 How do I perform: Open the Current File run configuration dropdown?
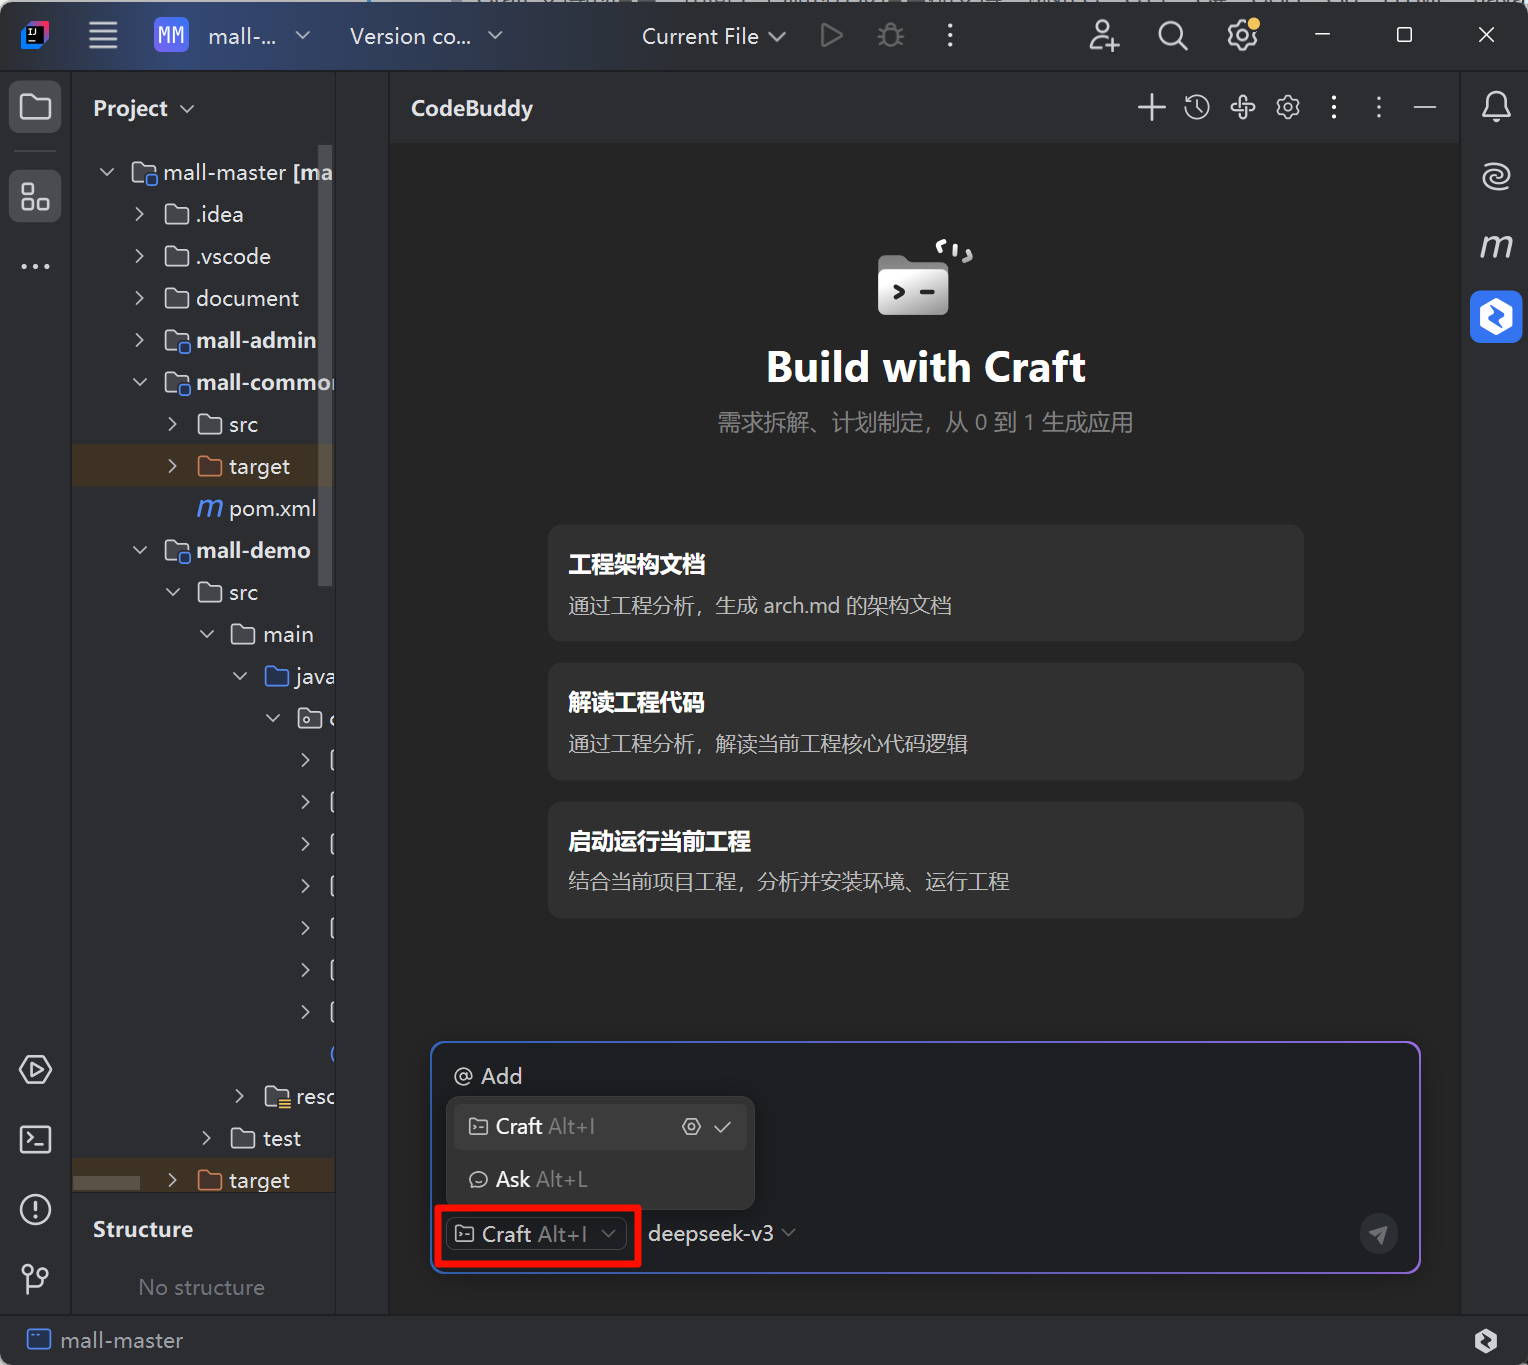[713, 37]
